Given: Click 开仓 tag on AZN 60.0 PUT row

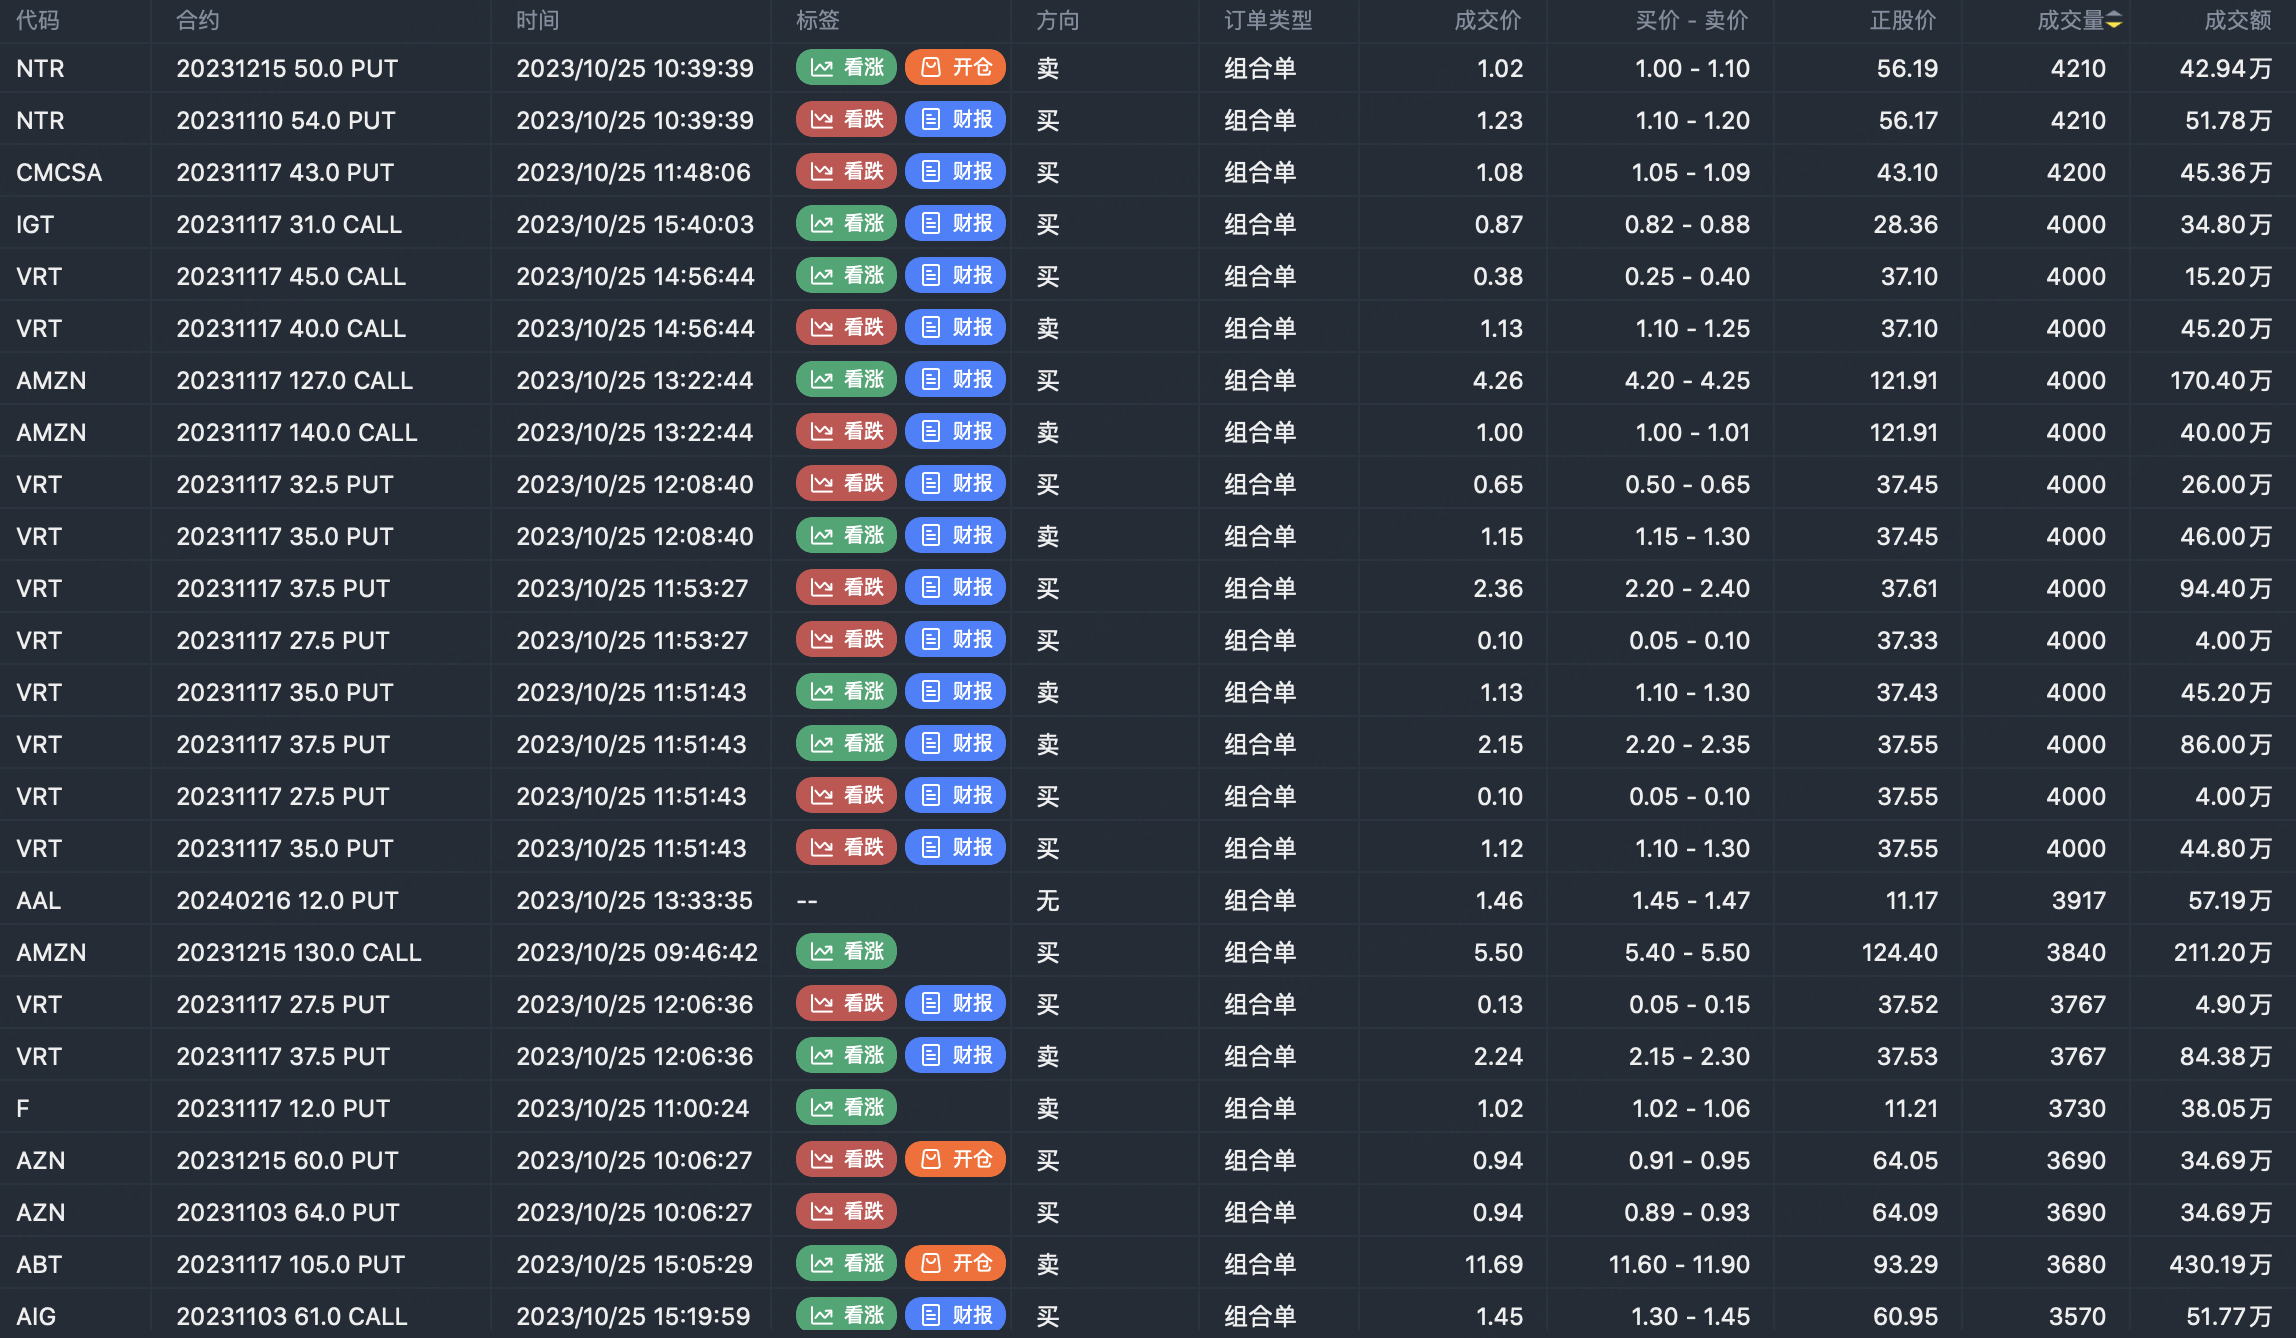Looking at the screenshot, I should coord(956,1160).
